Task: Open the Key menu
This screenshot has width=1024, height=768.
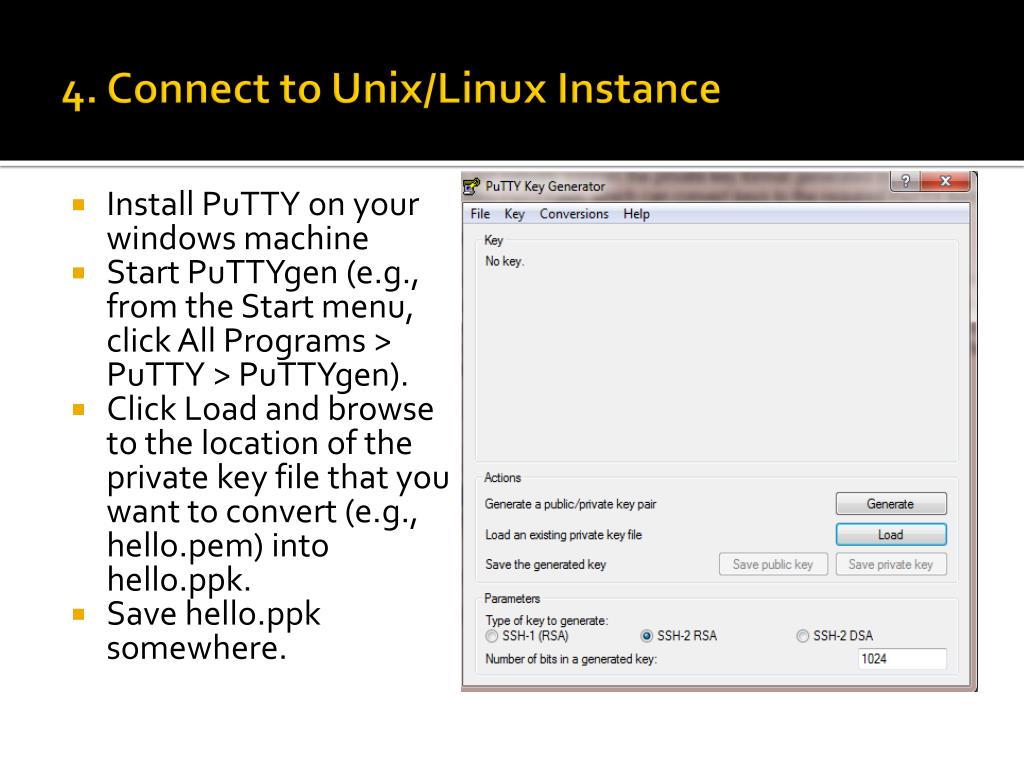Action: click(515, 214)
